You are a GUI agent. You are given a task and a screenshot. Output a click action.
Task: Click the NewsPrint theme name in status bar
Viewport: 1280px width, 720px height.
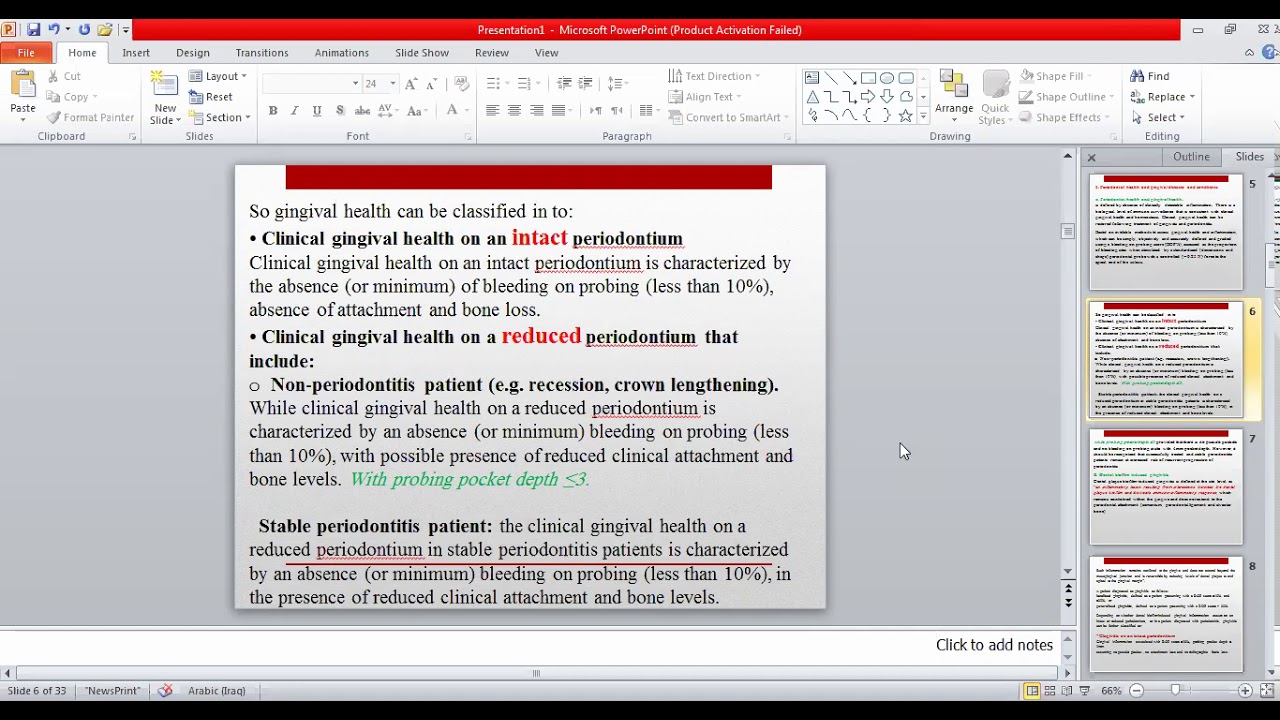coord(112,691)
